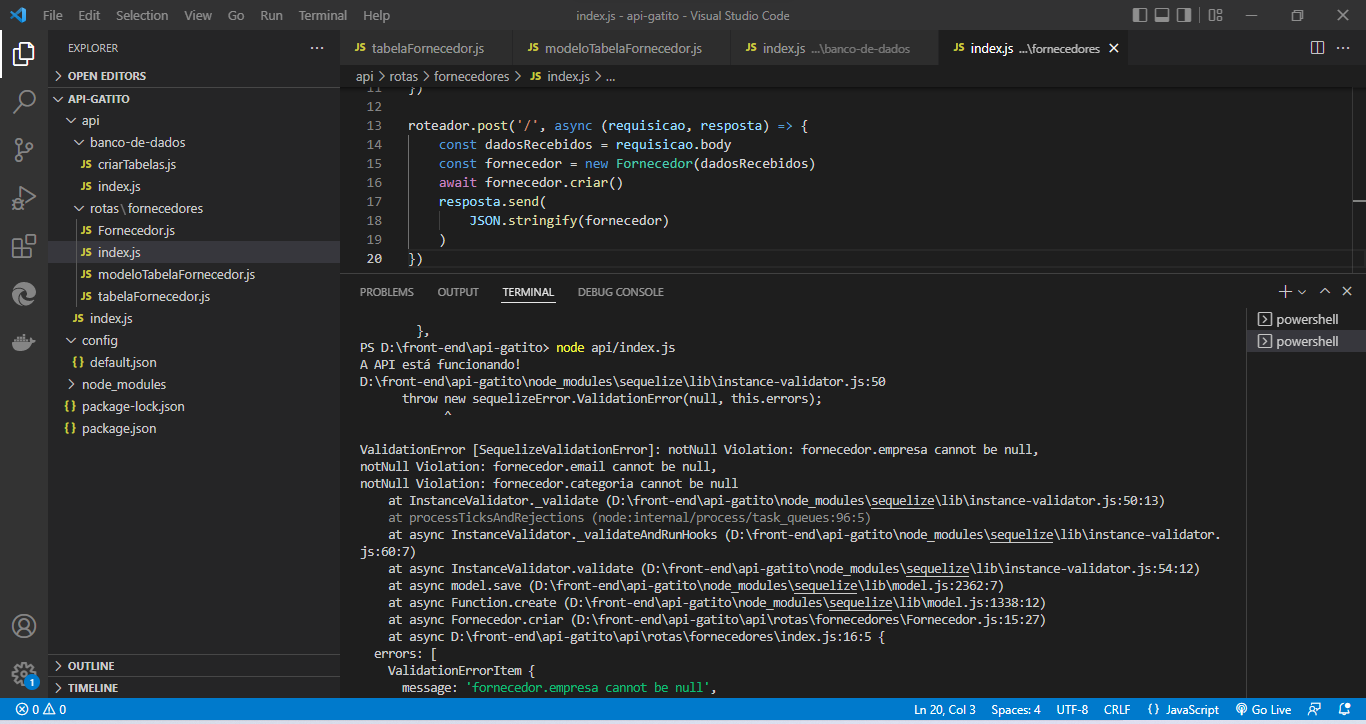Open package.json in the explorer
The height and width of the screenshot is (724, 1366).
click(194, 428)
